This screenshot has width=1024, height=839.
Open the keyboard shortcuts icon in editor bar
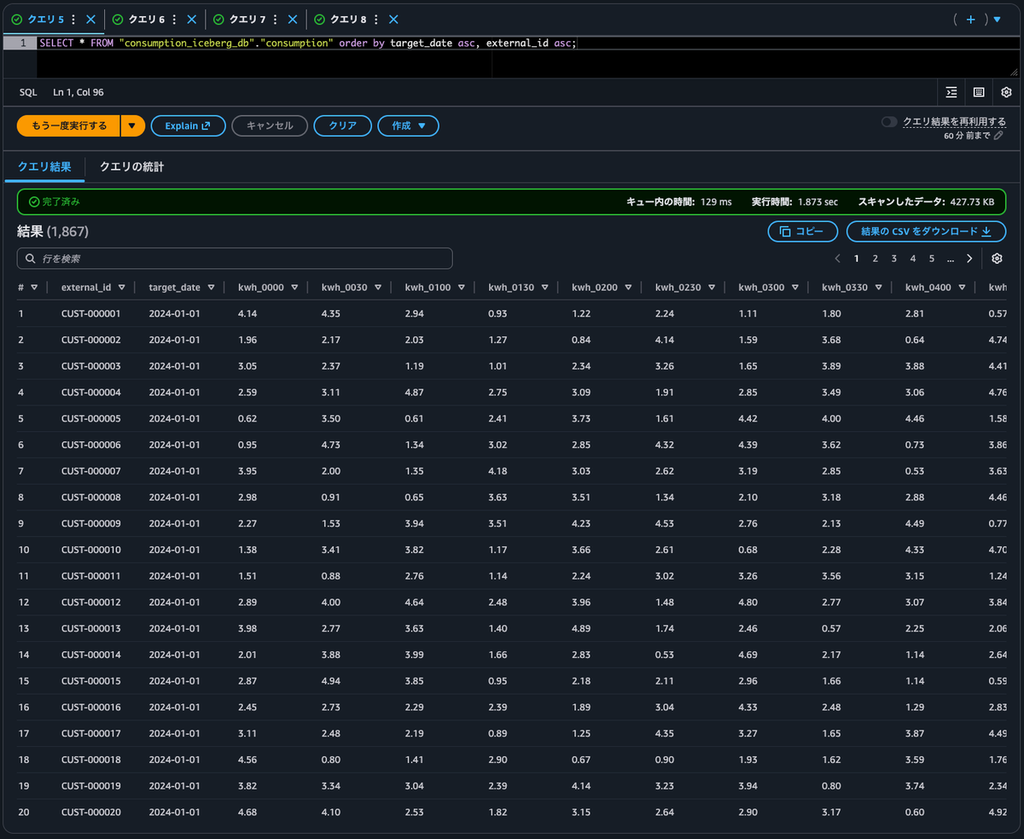point(979,92)
